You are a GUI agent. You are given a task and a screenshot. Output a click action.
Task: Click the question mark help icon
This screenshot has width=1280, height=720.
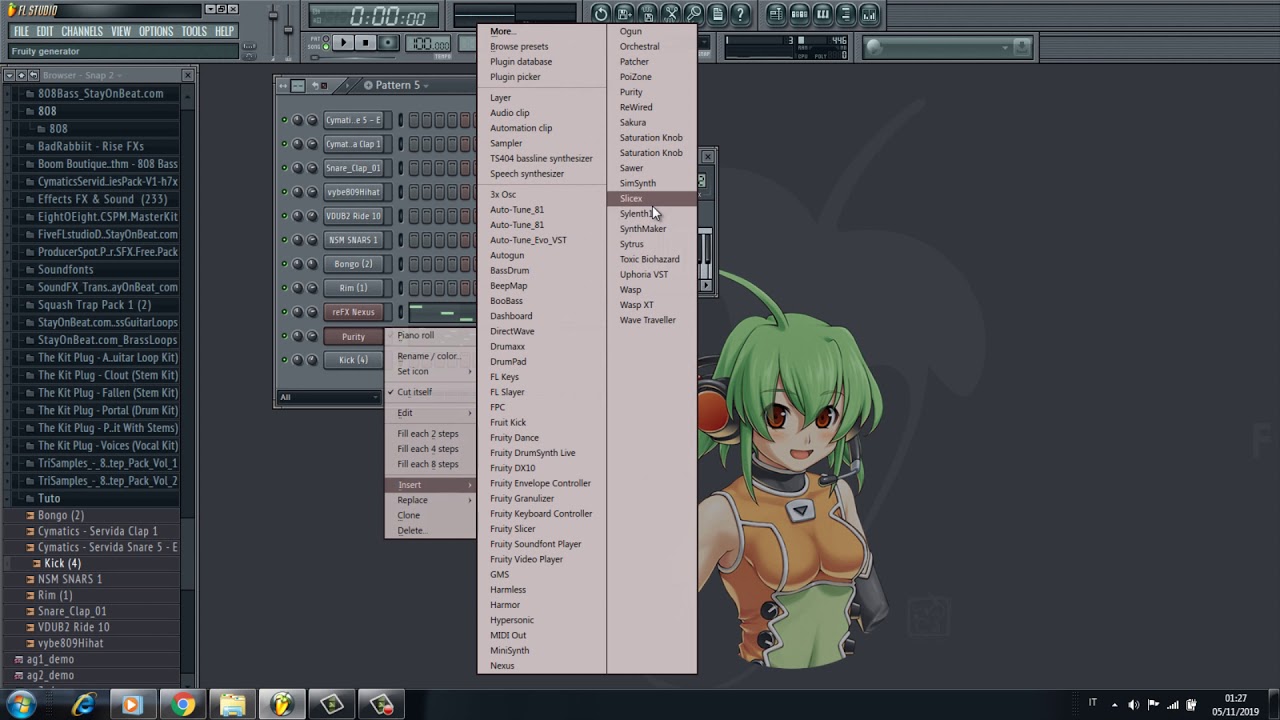click(x=740, y=14)
